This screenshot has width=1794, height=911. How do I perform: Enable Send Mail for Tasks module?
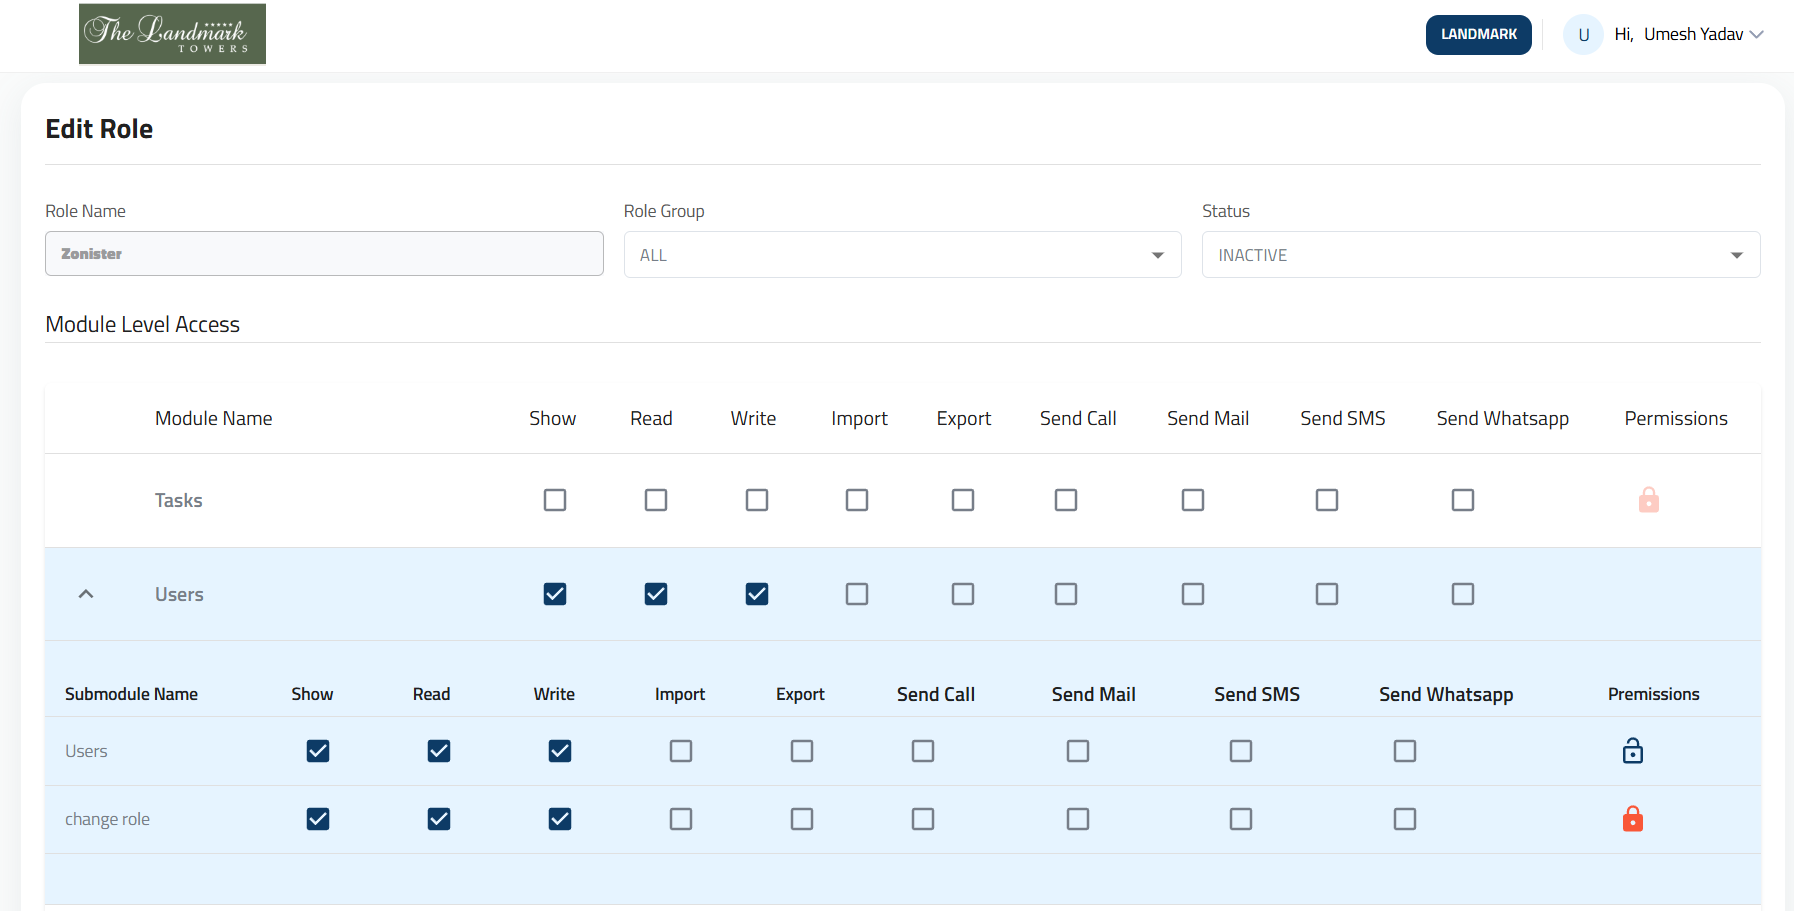point(1192,500)
